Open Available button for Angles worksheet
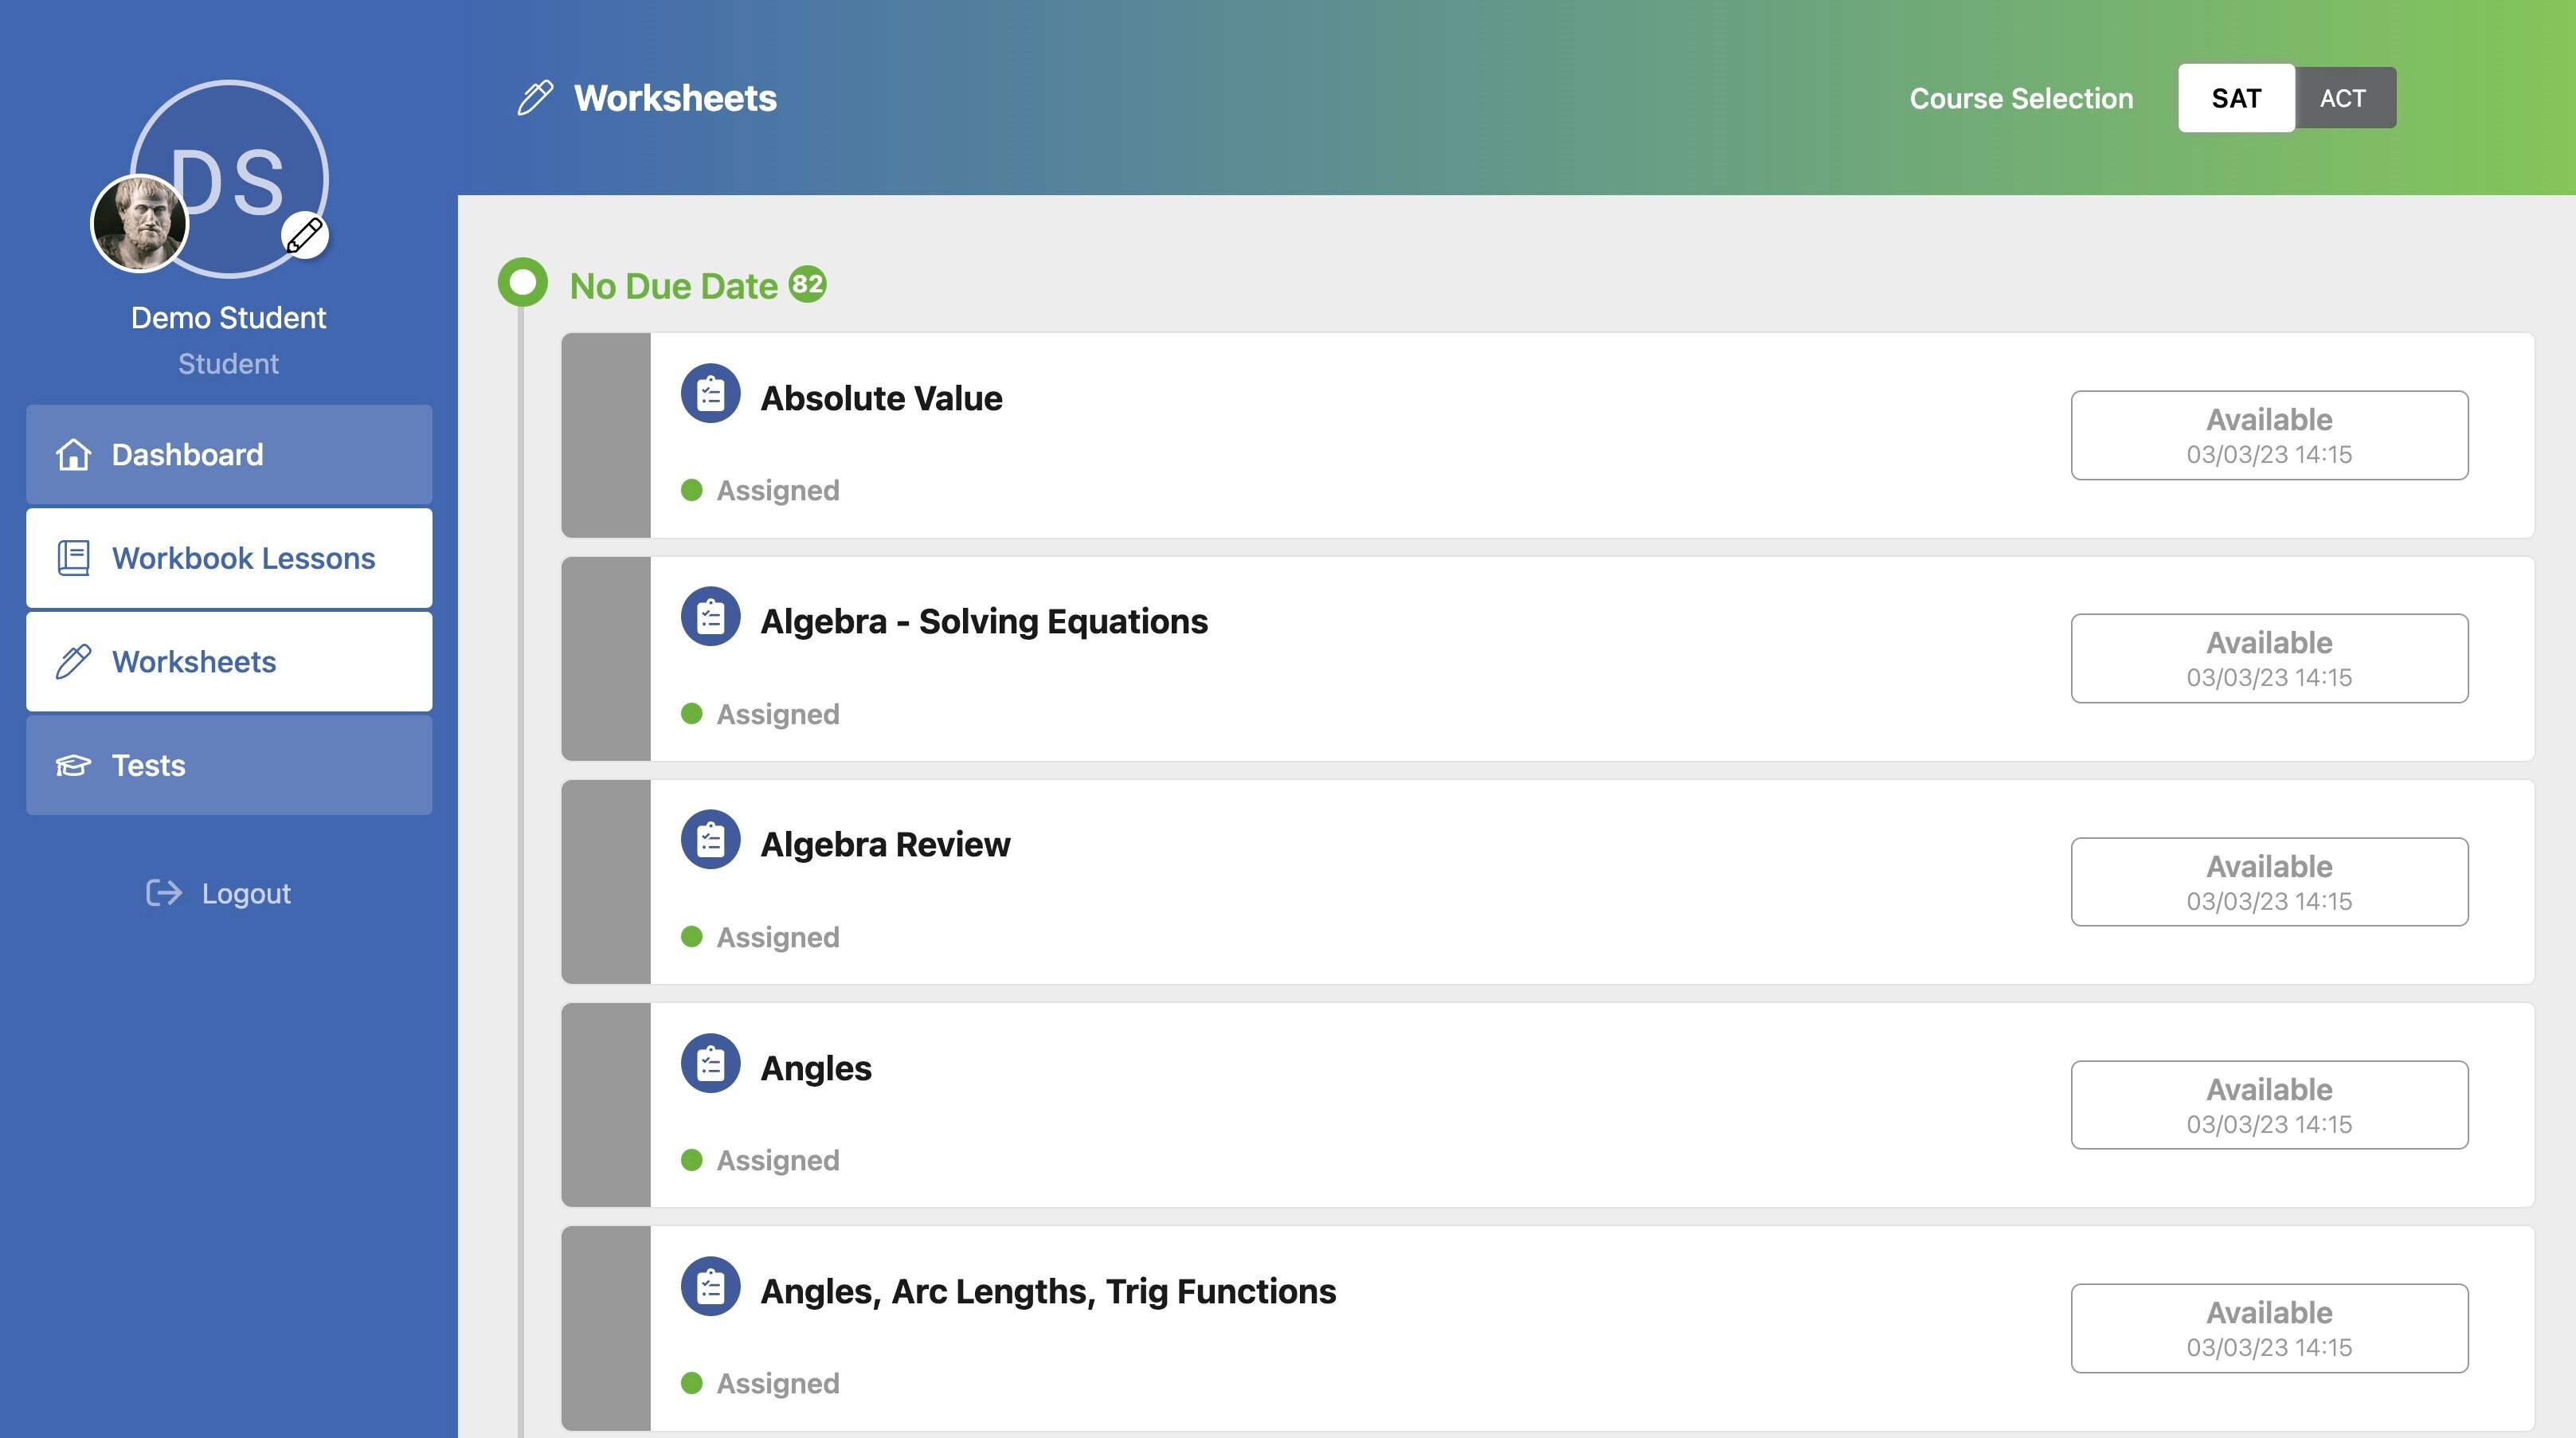Screen dimensions: 2576x1438 pos(2269,1105)
